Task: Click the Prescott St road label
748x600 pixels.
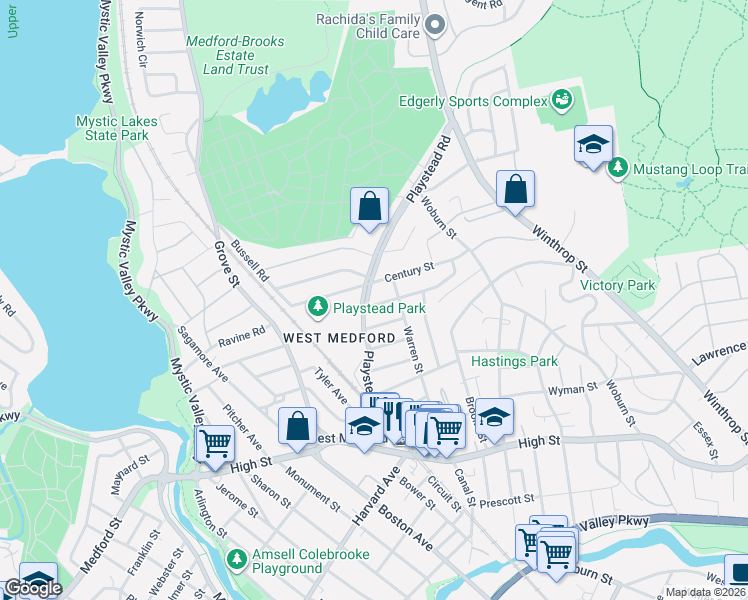Action: tap(507, 501)
